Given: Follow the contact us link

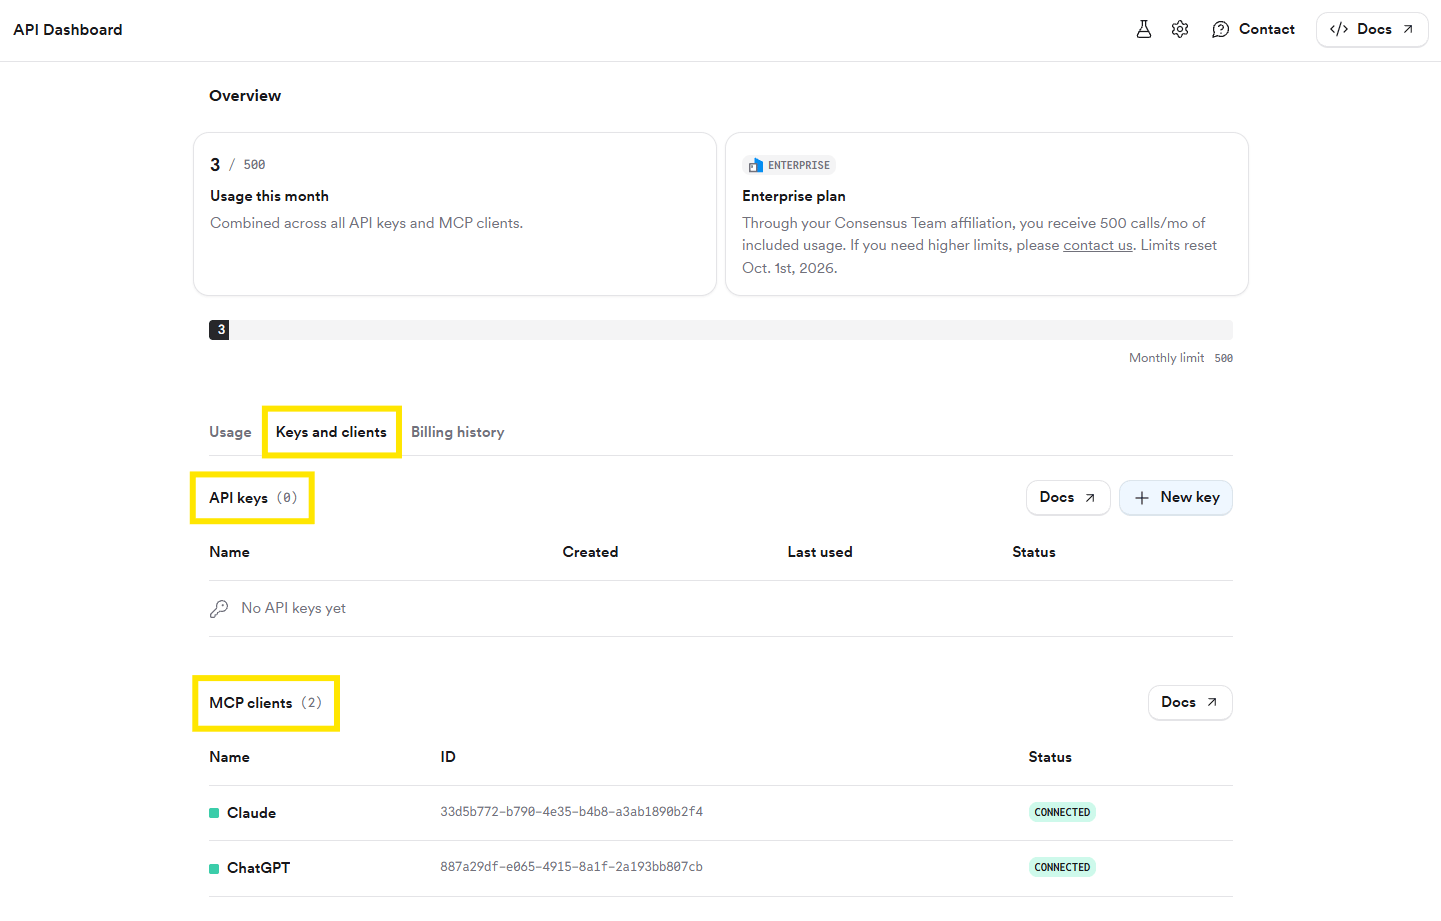Looking at the screenshot, I should pyautogui.click(x=1098, y=245).
